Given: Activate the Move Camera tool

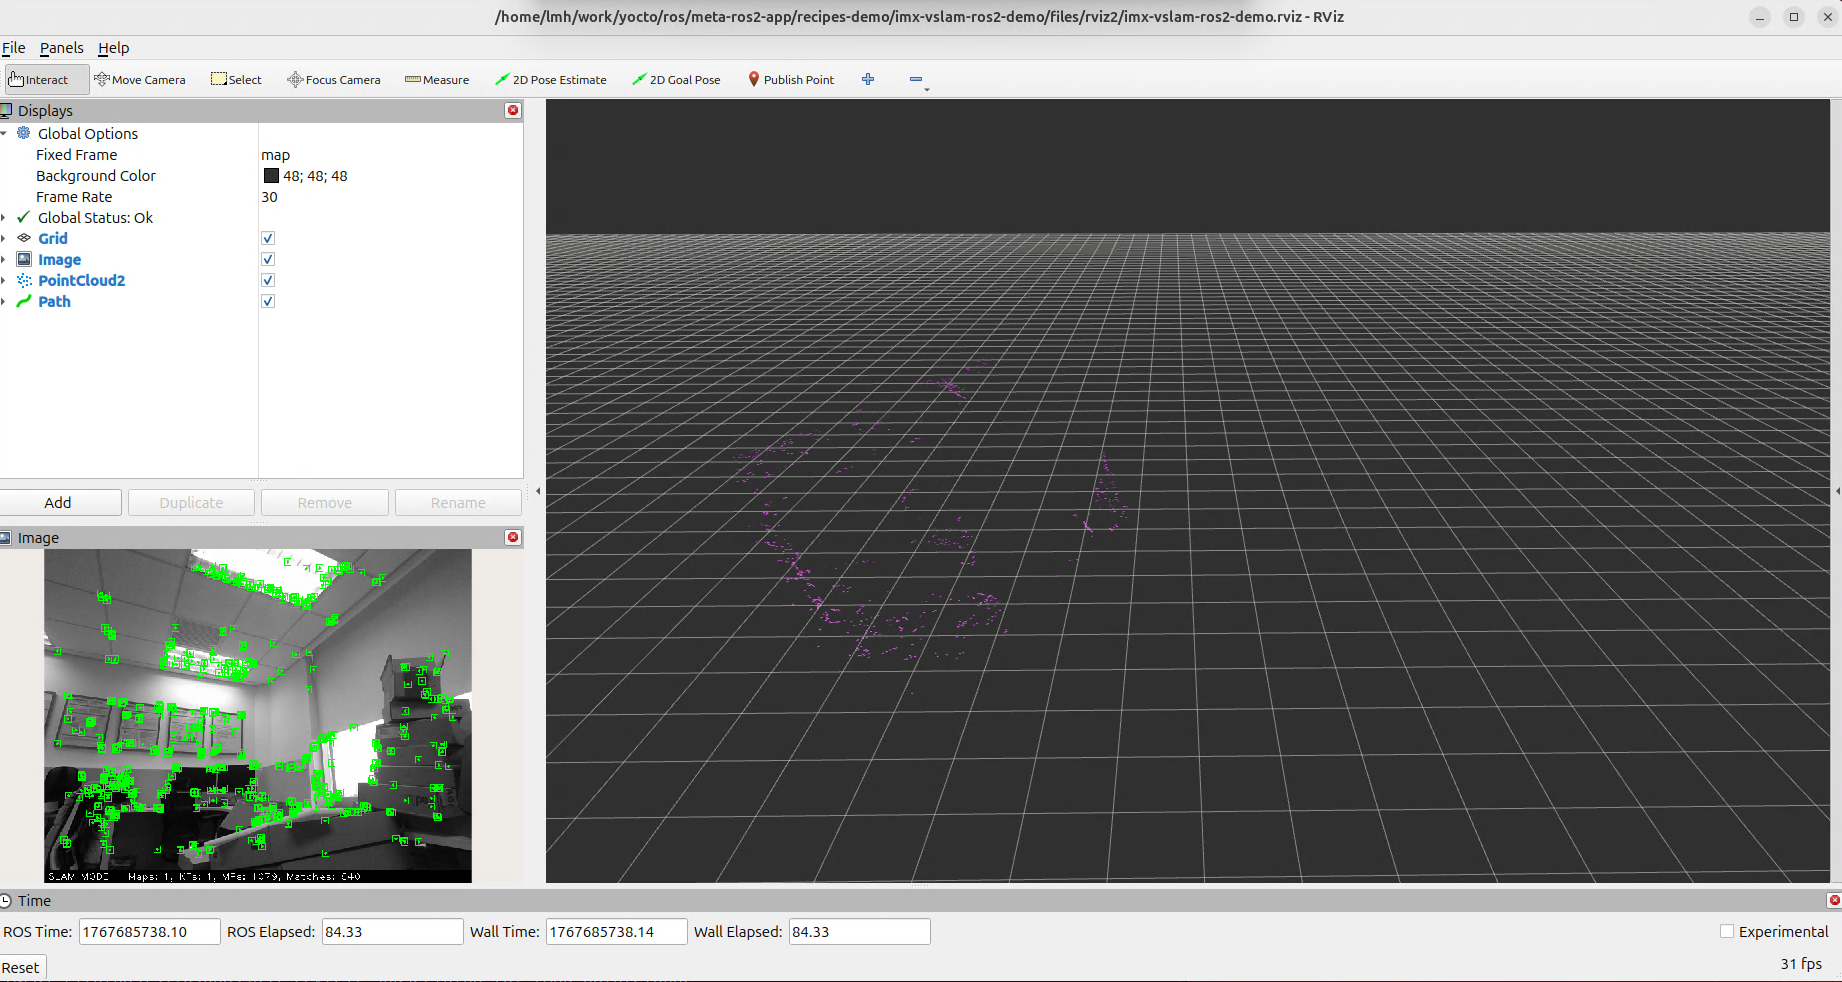Looking at the screenshot, I should click(x=140, y=80).
